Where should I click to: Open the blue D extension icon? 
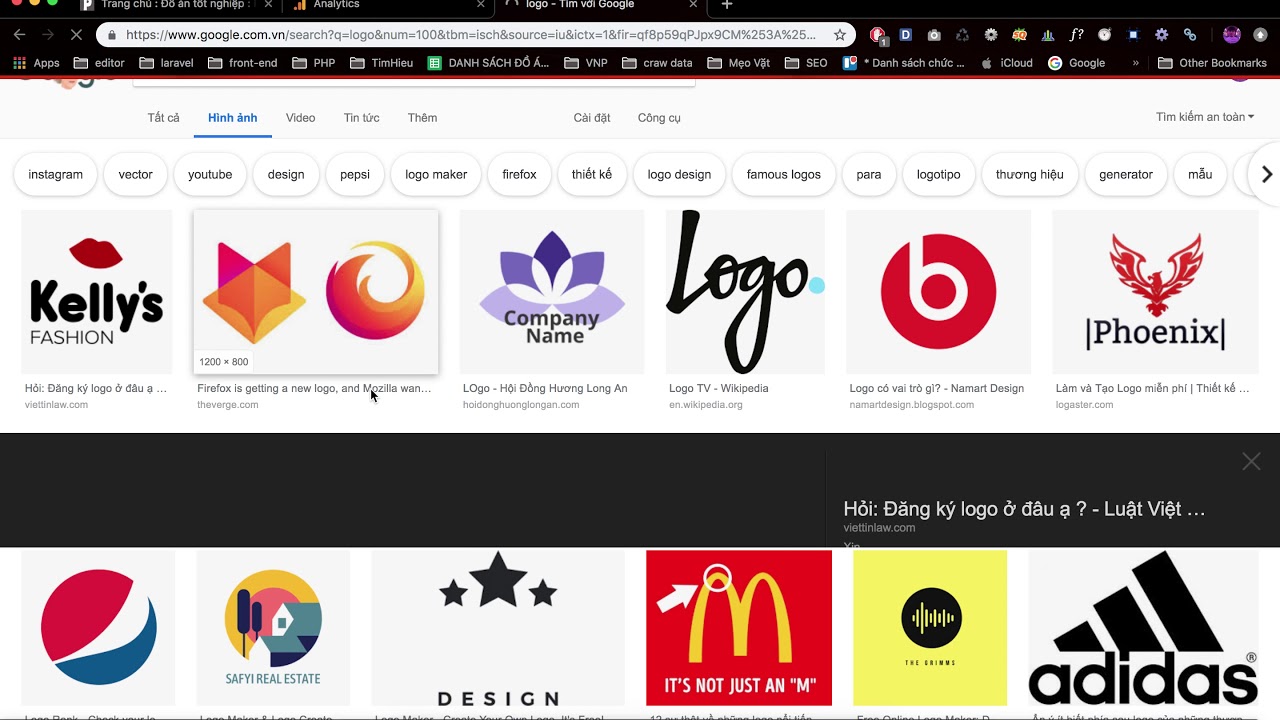(906, 34)
